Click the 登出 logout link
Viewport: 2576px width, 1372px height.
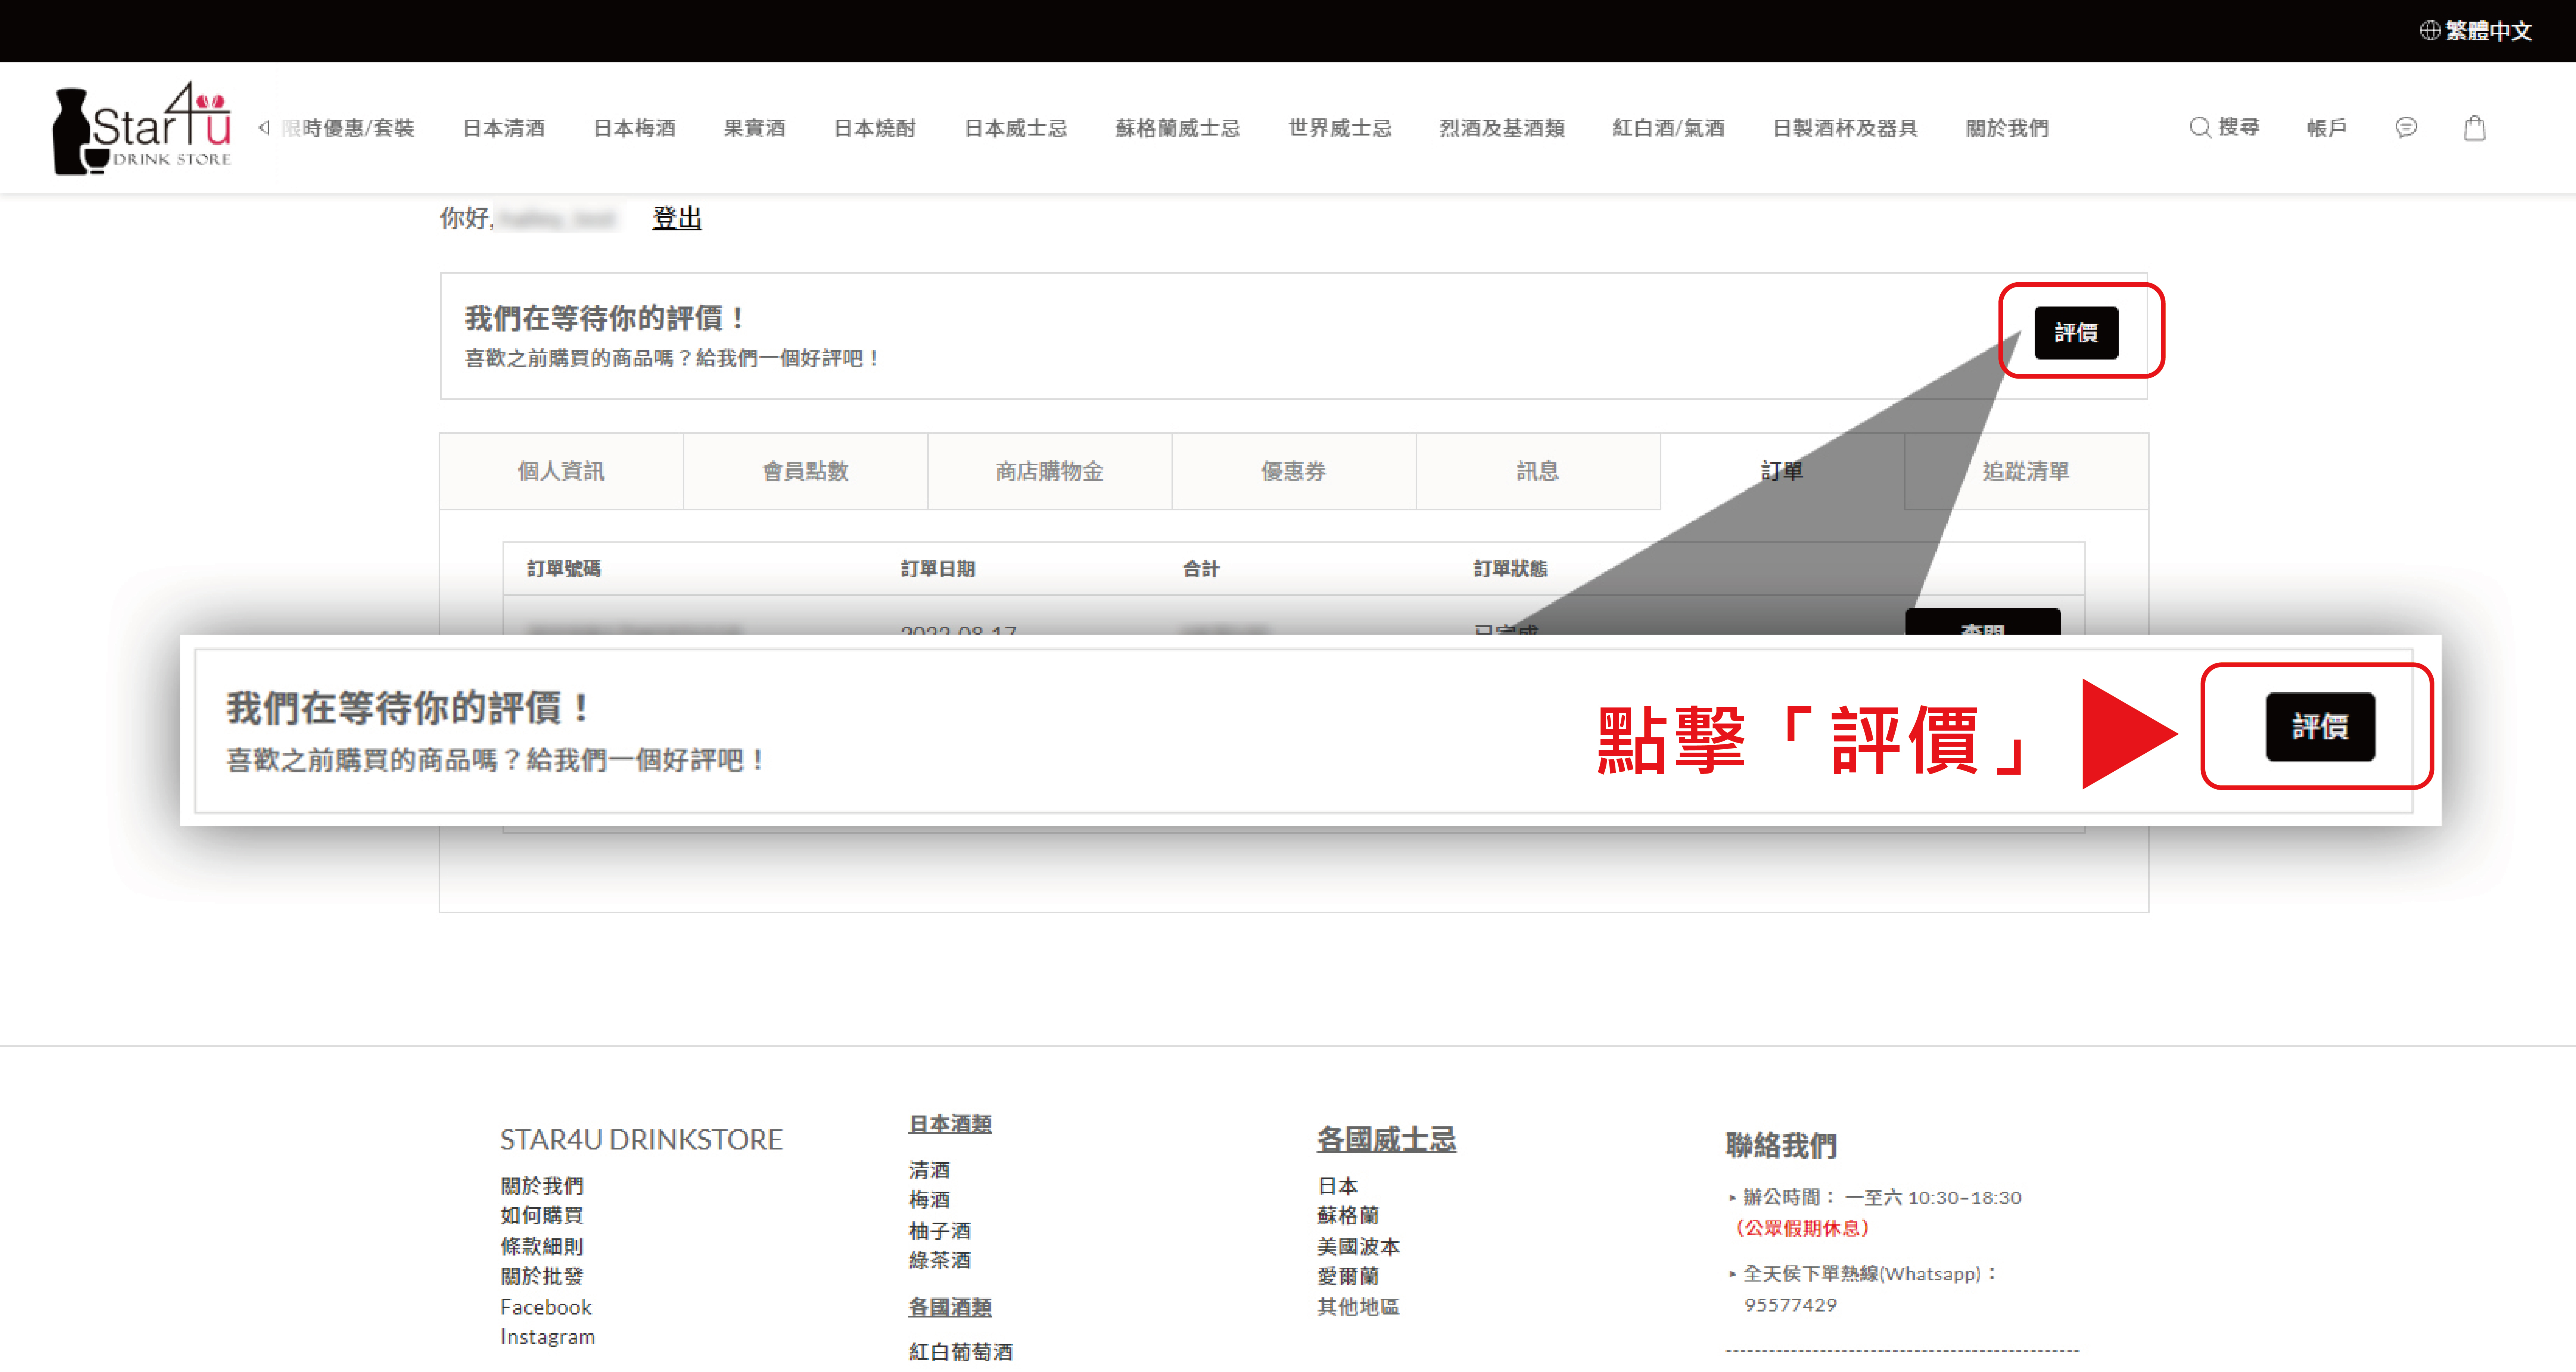coord(677,218)
